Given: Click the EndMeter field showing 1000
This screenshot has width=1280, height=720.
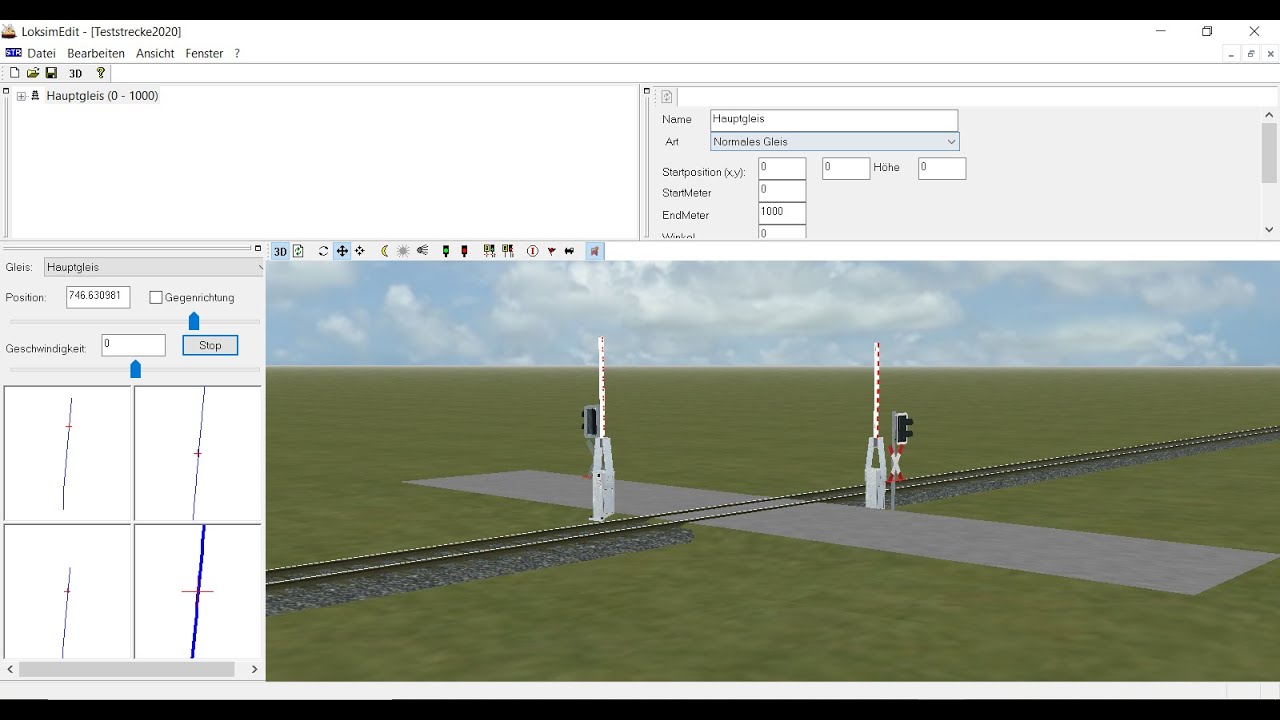Looking at the screenshot, I should point(782,213).
